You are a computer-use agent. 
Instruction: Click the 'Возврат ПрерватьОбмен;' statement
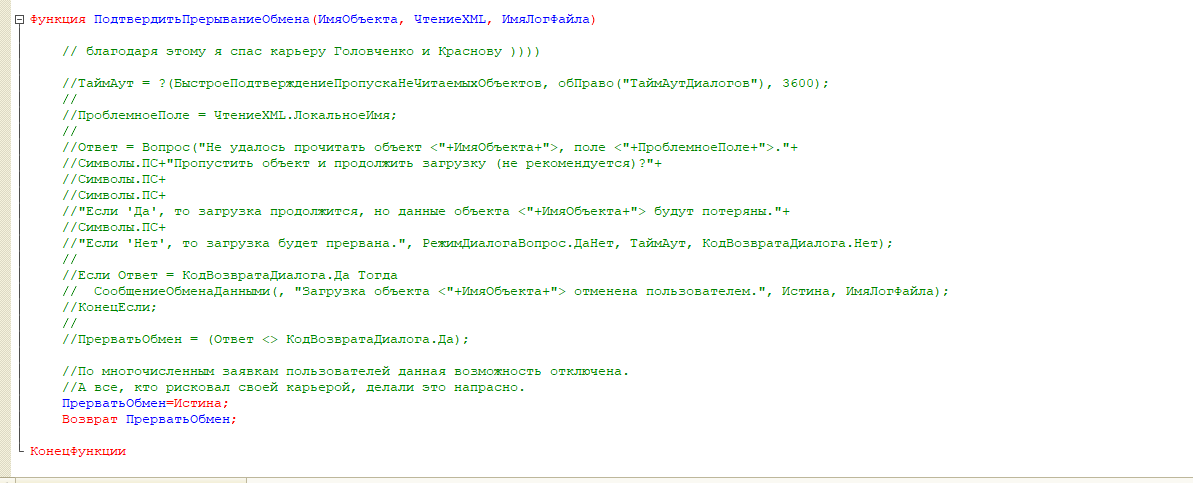click(x=150, y=419)
